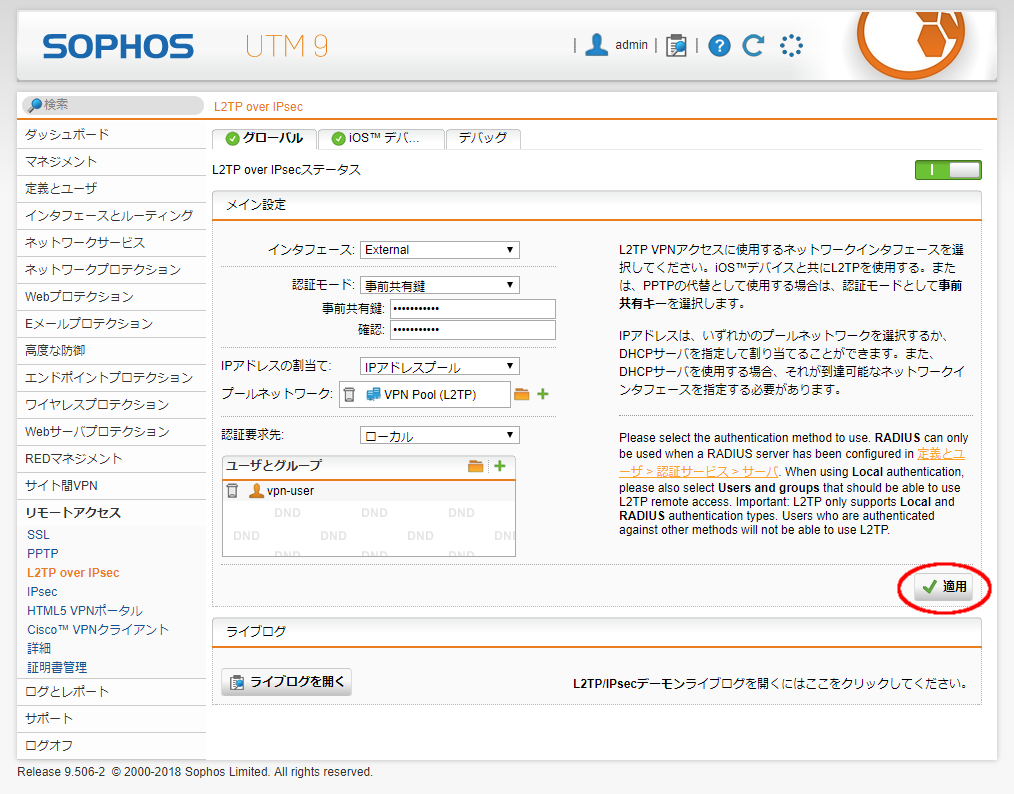Open the 認証モード dropdown

(x=439, y=285)
